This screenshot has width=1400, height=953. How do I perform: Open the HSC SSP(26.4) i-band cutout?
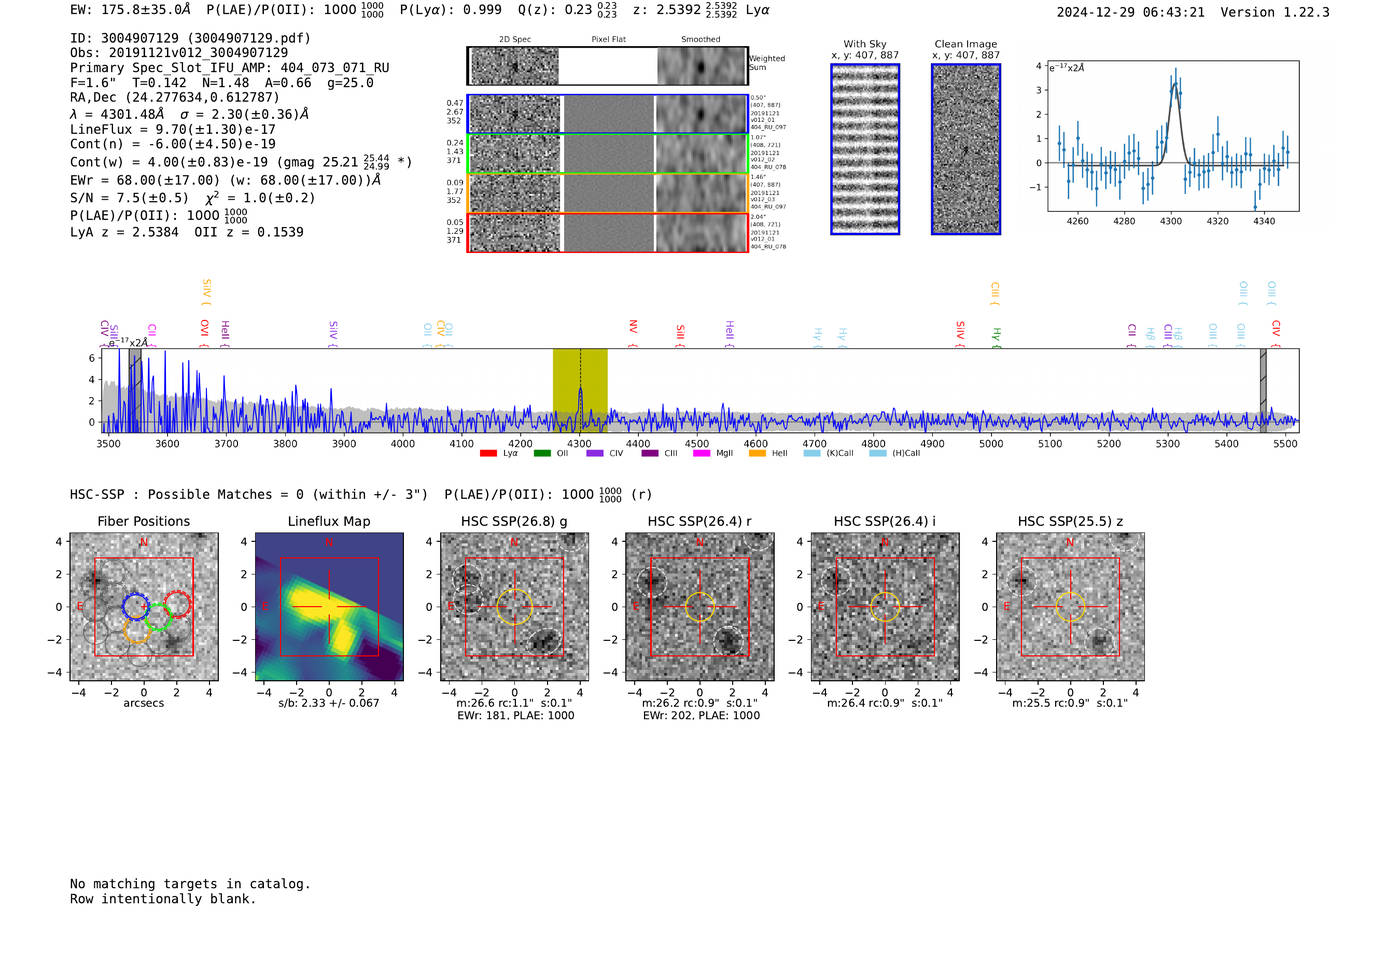click(885, 607)
